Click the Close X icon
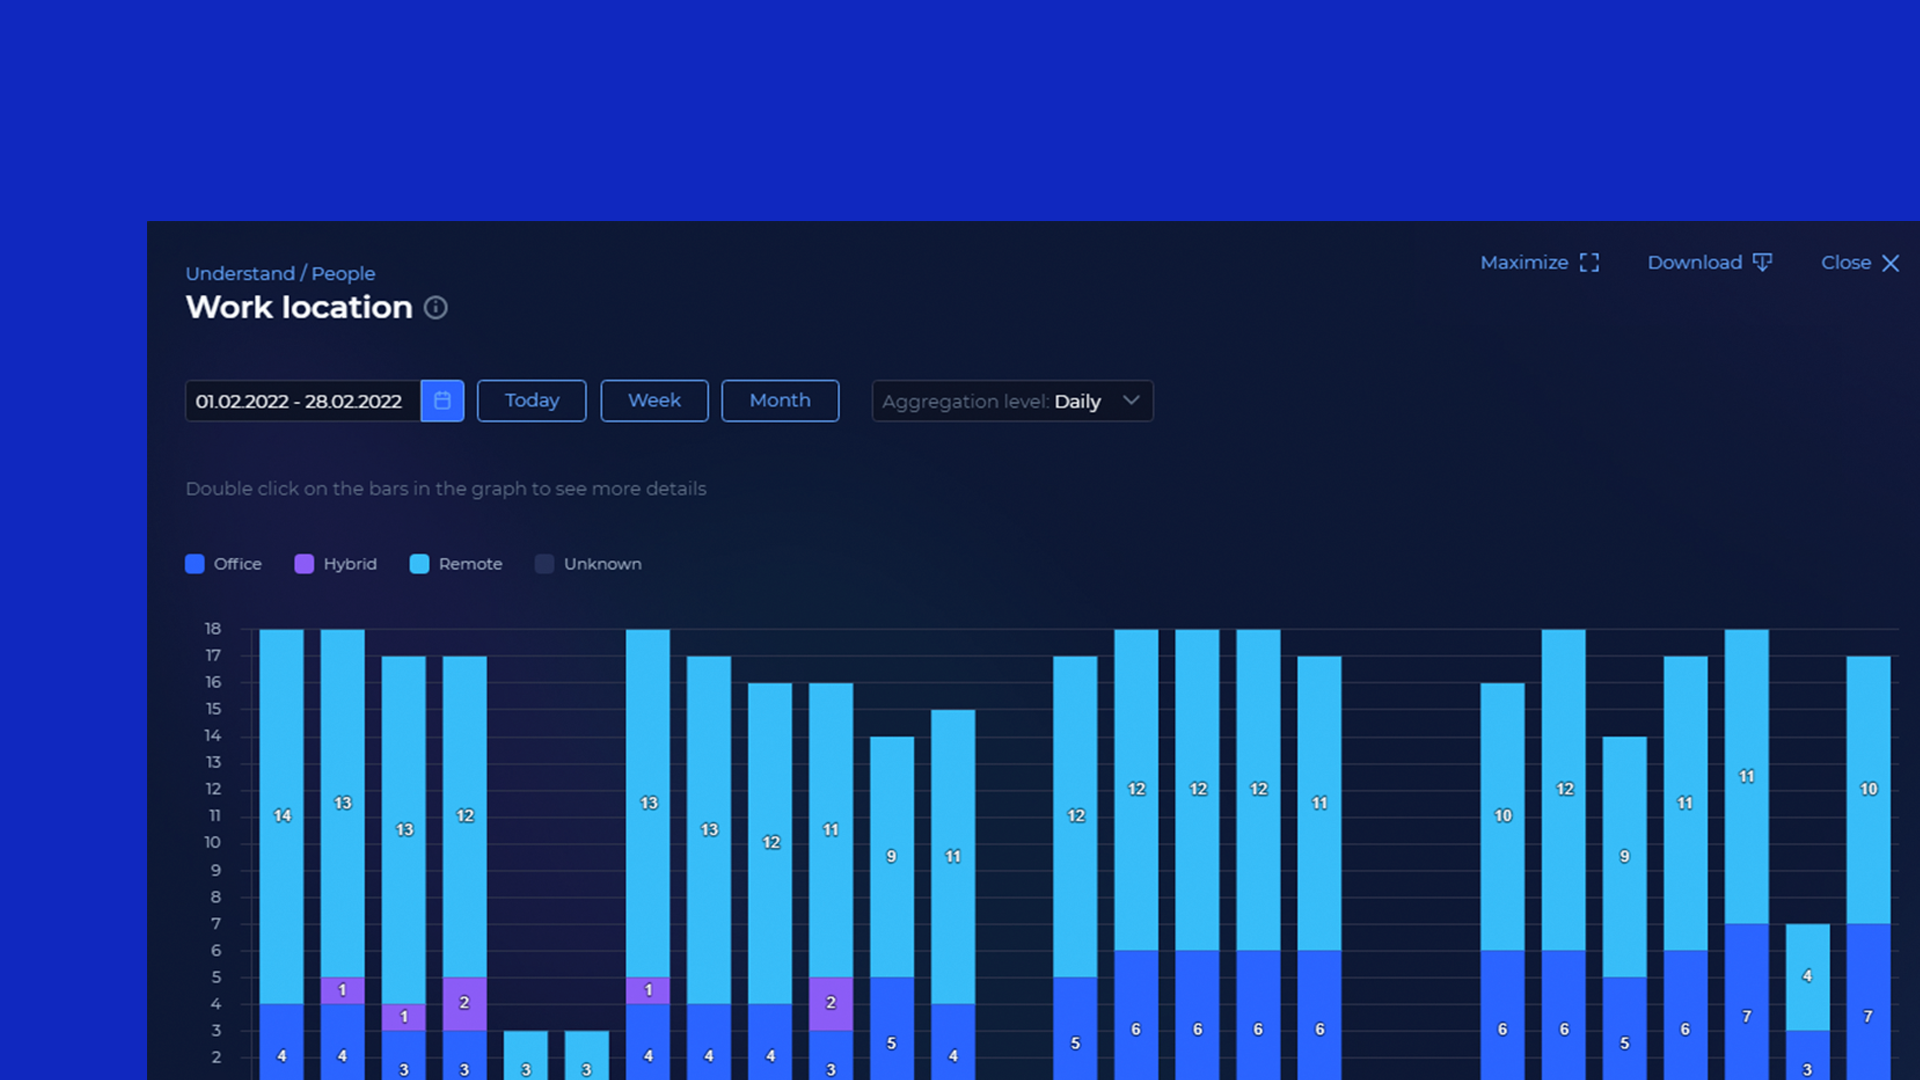 point(1890,263)
